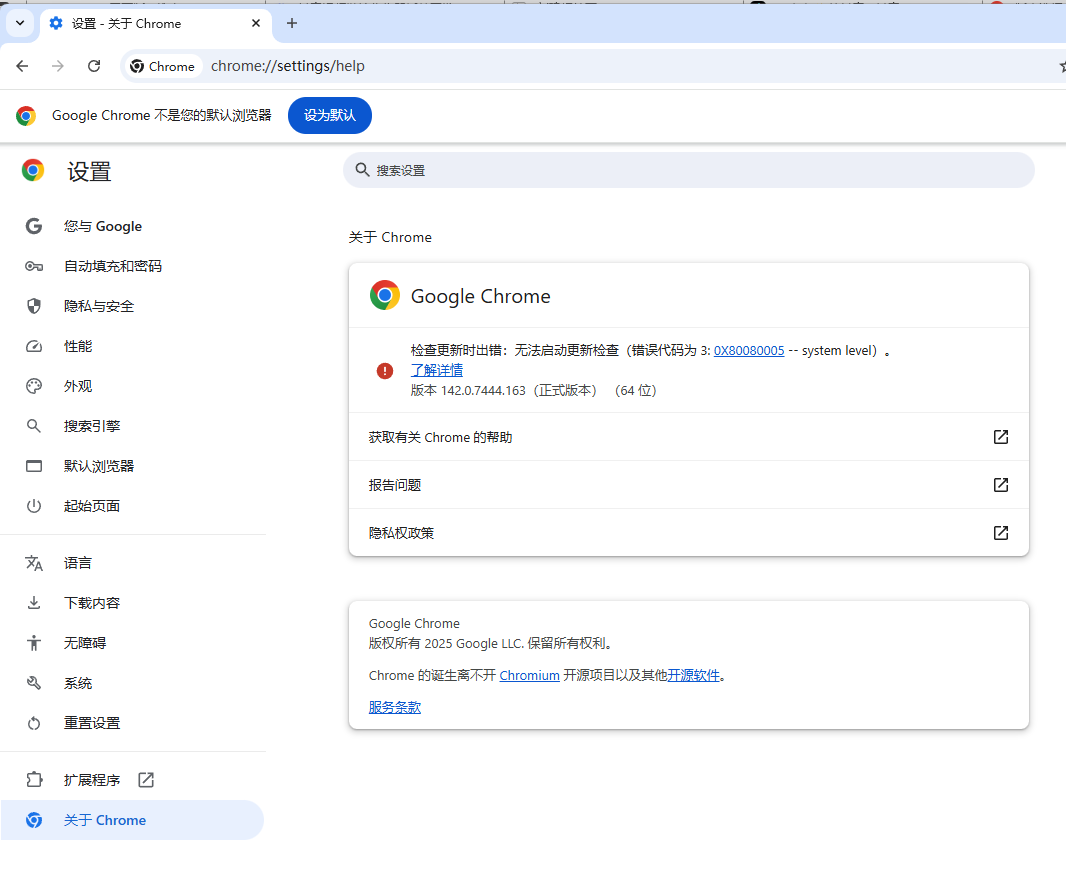Click version text 142.0.7444.163

coord(483,391)
